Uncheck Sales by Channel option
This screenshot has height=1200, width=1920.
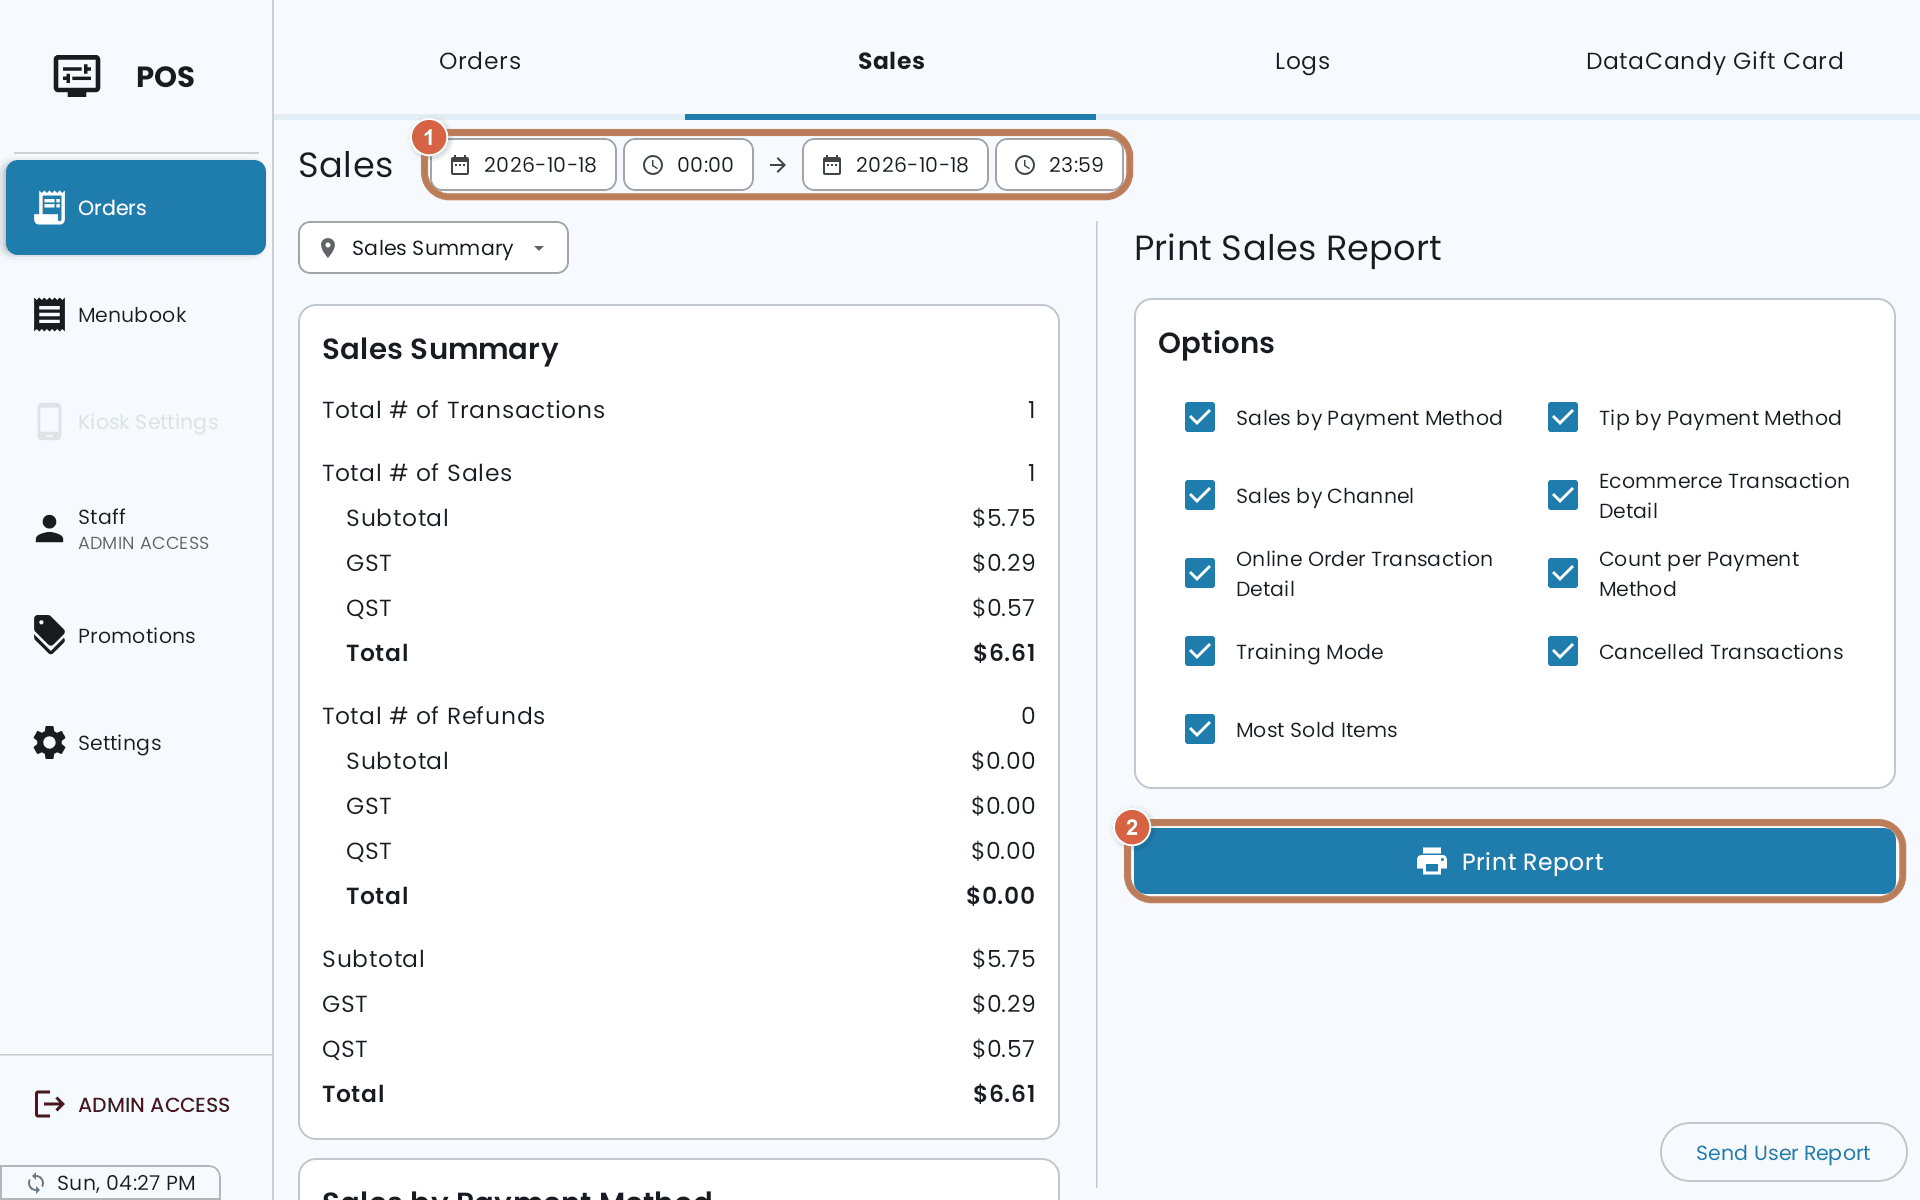(1200, 495)
